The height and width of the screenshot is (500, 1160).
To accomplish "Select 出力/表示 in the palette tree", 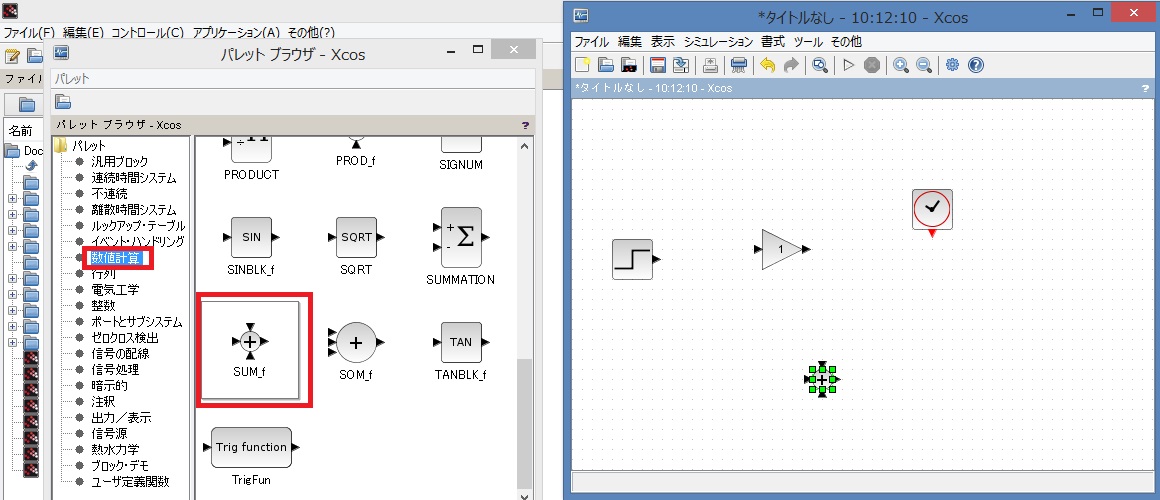I will pos(121,418).
